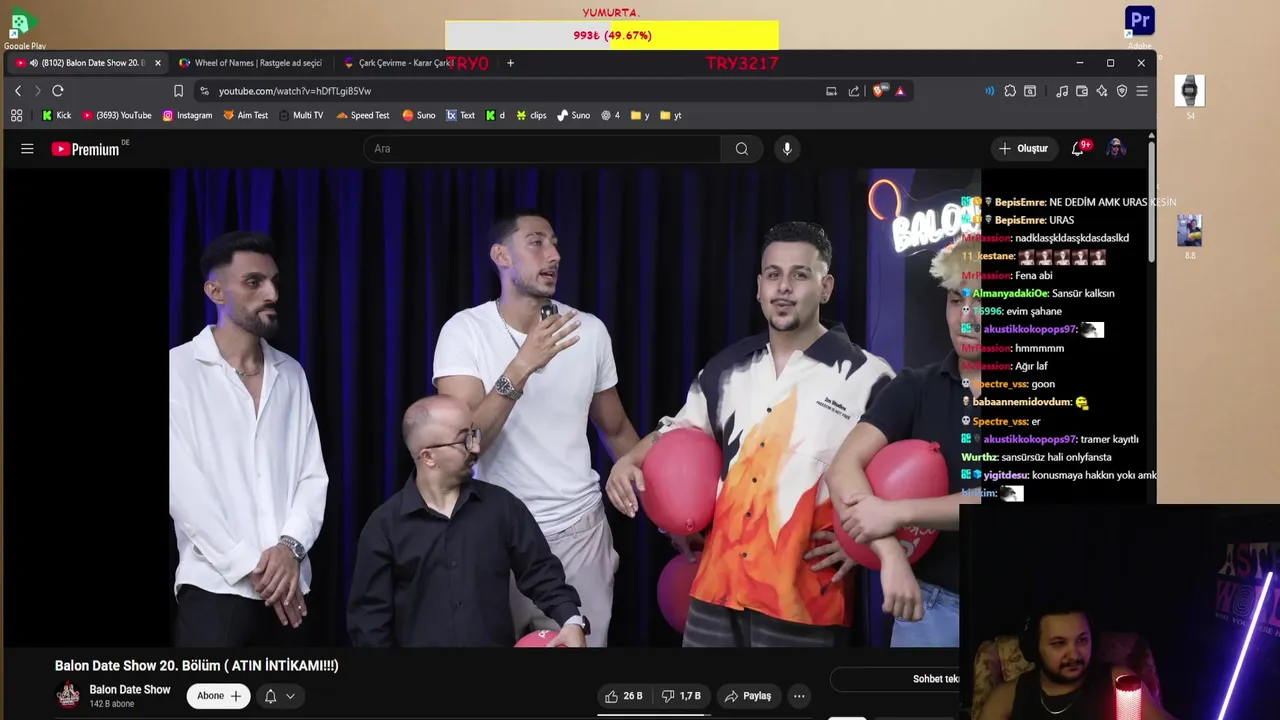1280x720 pixels.
Task: Open site settings icon beside the URL
Action: tap(204, 91)
